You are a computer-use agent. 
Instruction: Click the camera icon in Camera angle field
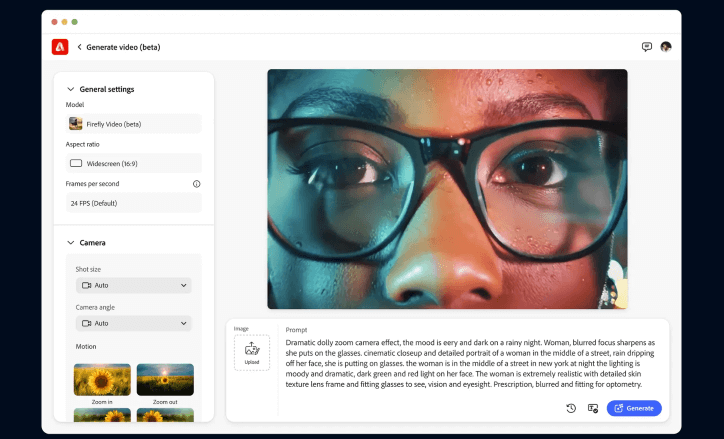86,323
